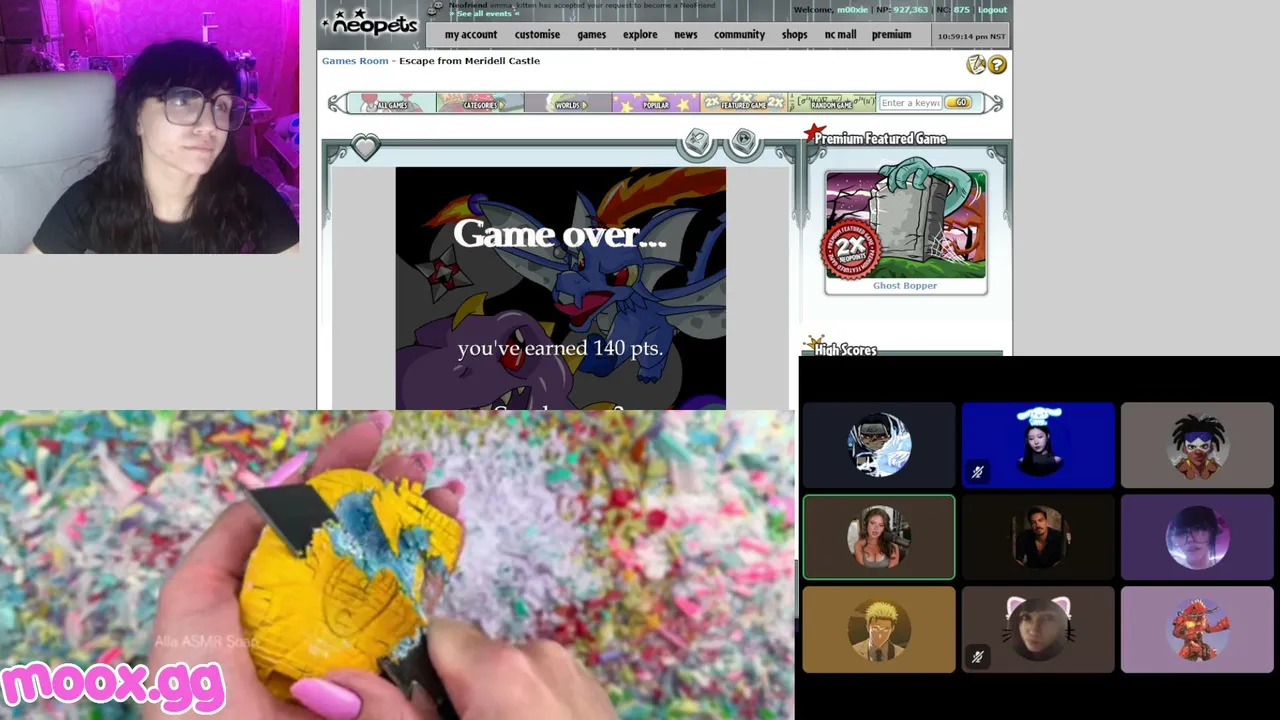Open the Categories games dropdown
Viewport: 1280px width, 720px height.
tap(480, 103)
